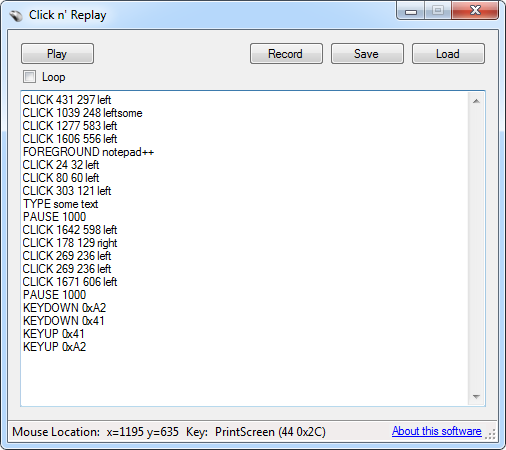This screenshot has width=506, height=450.
Task: Minimize the Click n' Replay window
Action: (x=411, y=11)
